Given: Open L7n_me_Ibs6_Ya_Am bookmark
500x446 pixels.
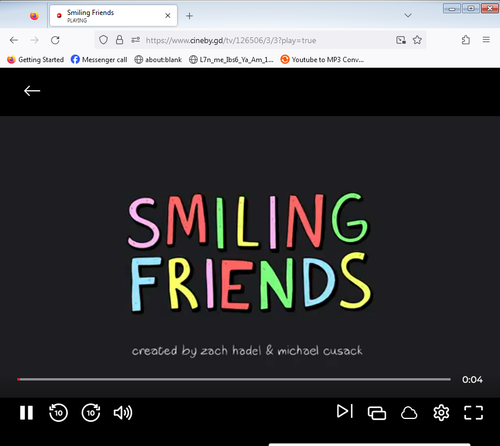Looking at the screenshot, I should (x=231, y=60).
